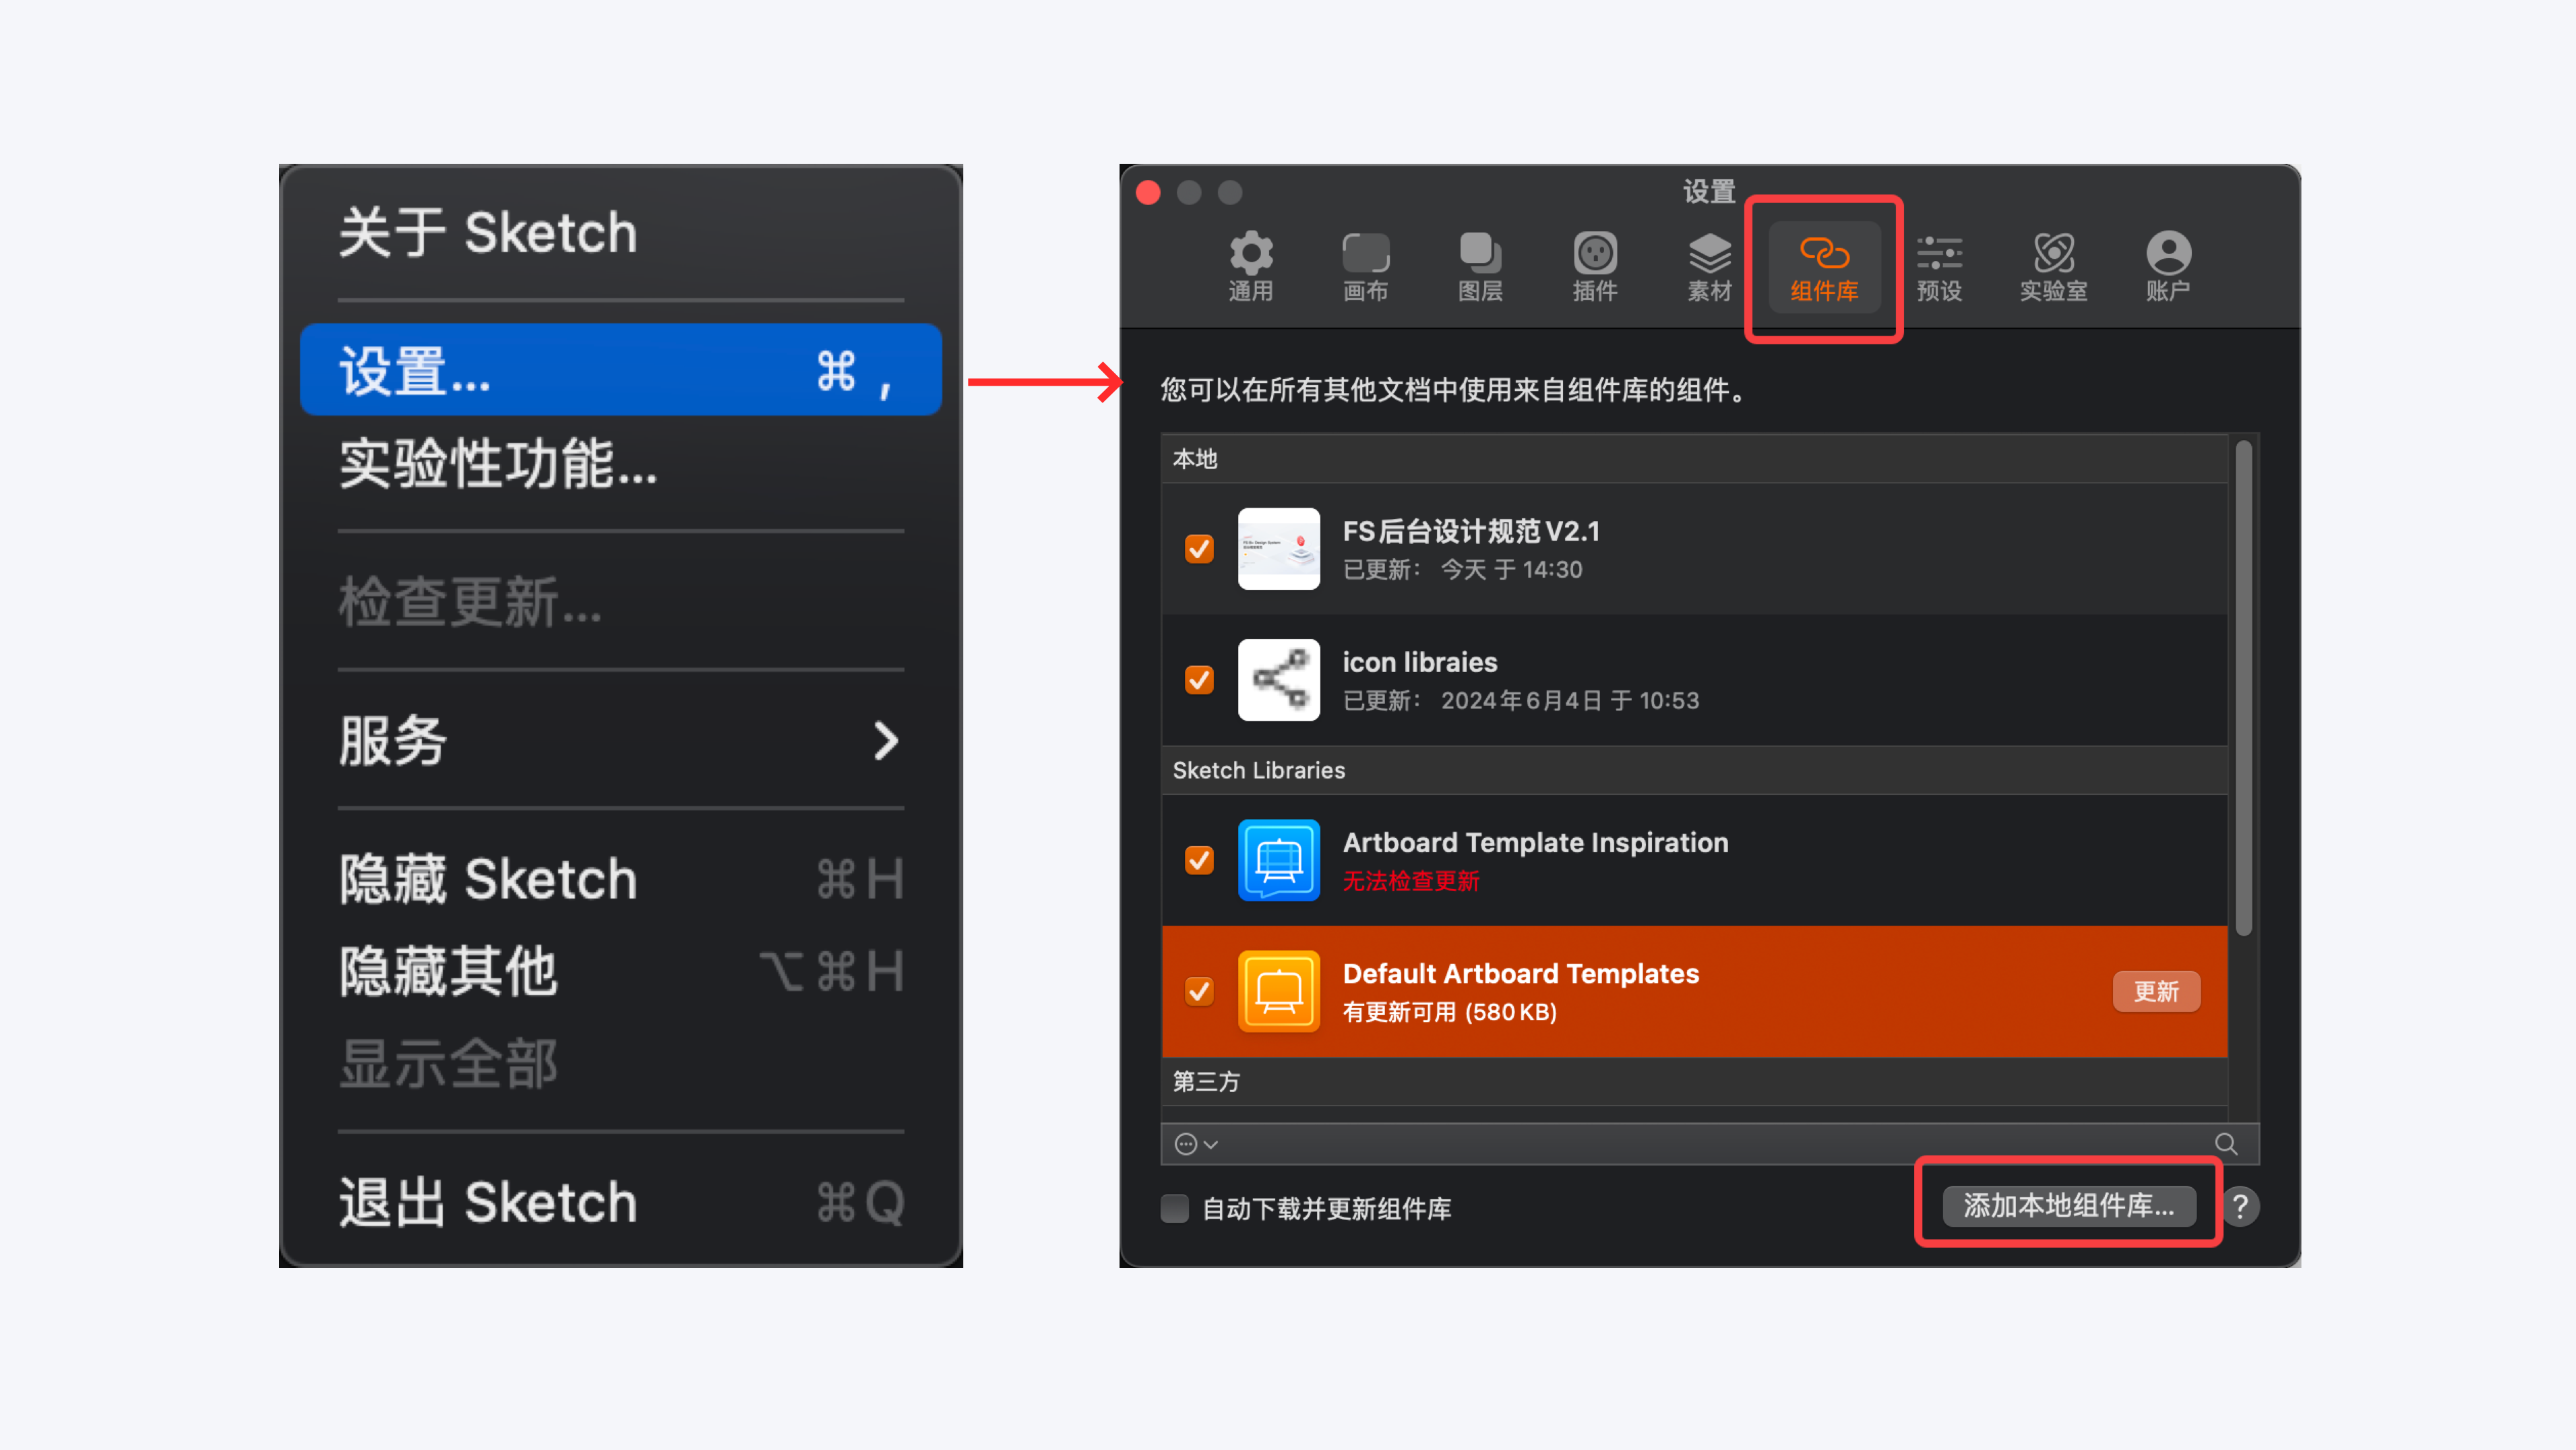The width and height of the screenshot is (2576, 1450).
Task: Open the 通用 general settings tab
Action: 1250,266
